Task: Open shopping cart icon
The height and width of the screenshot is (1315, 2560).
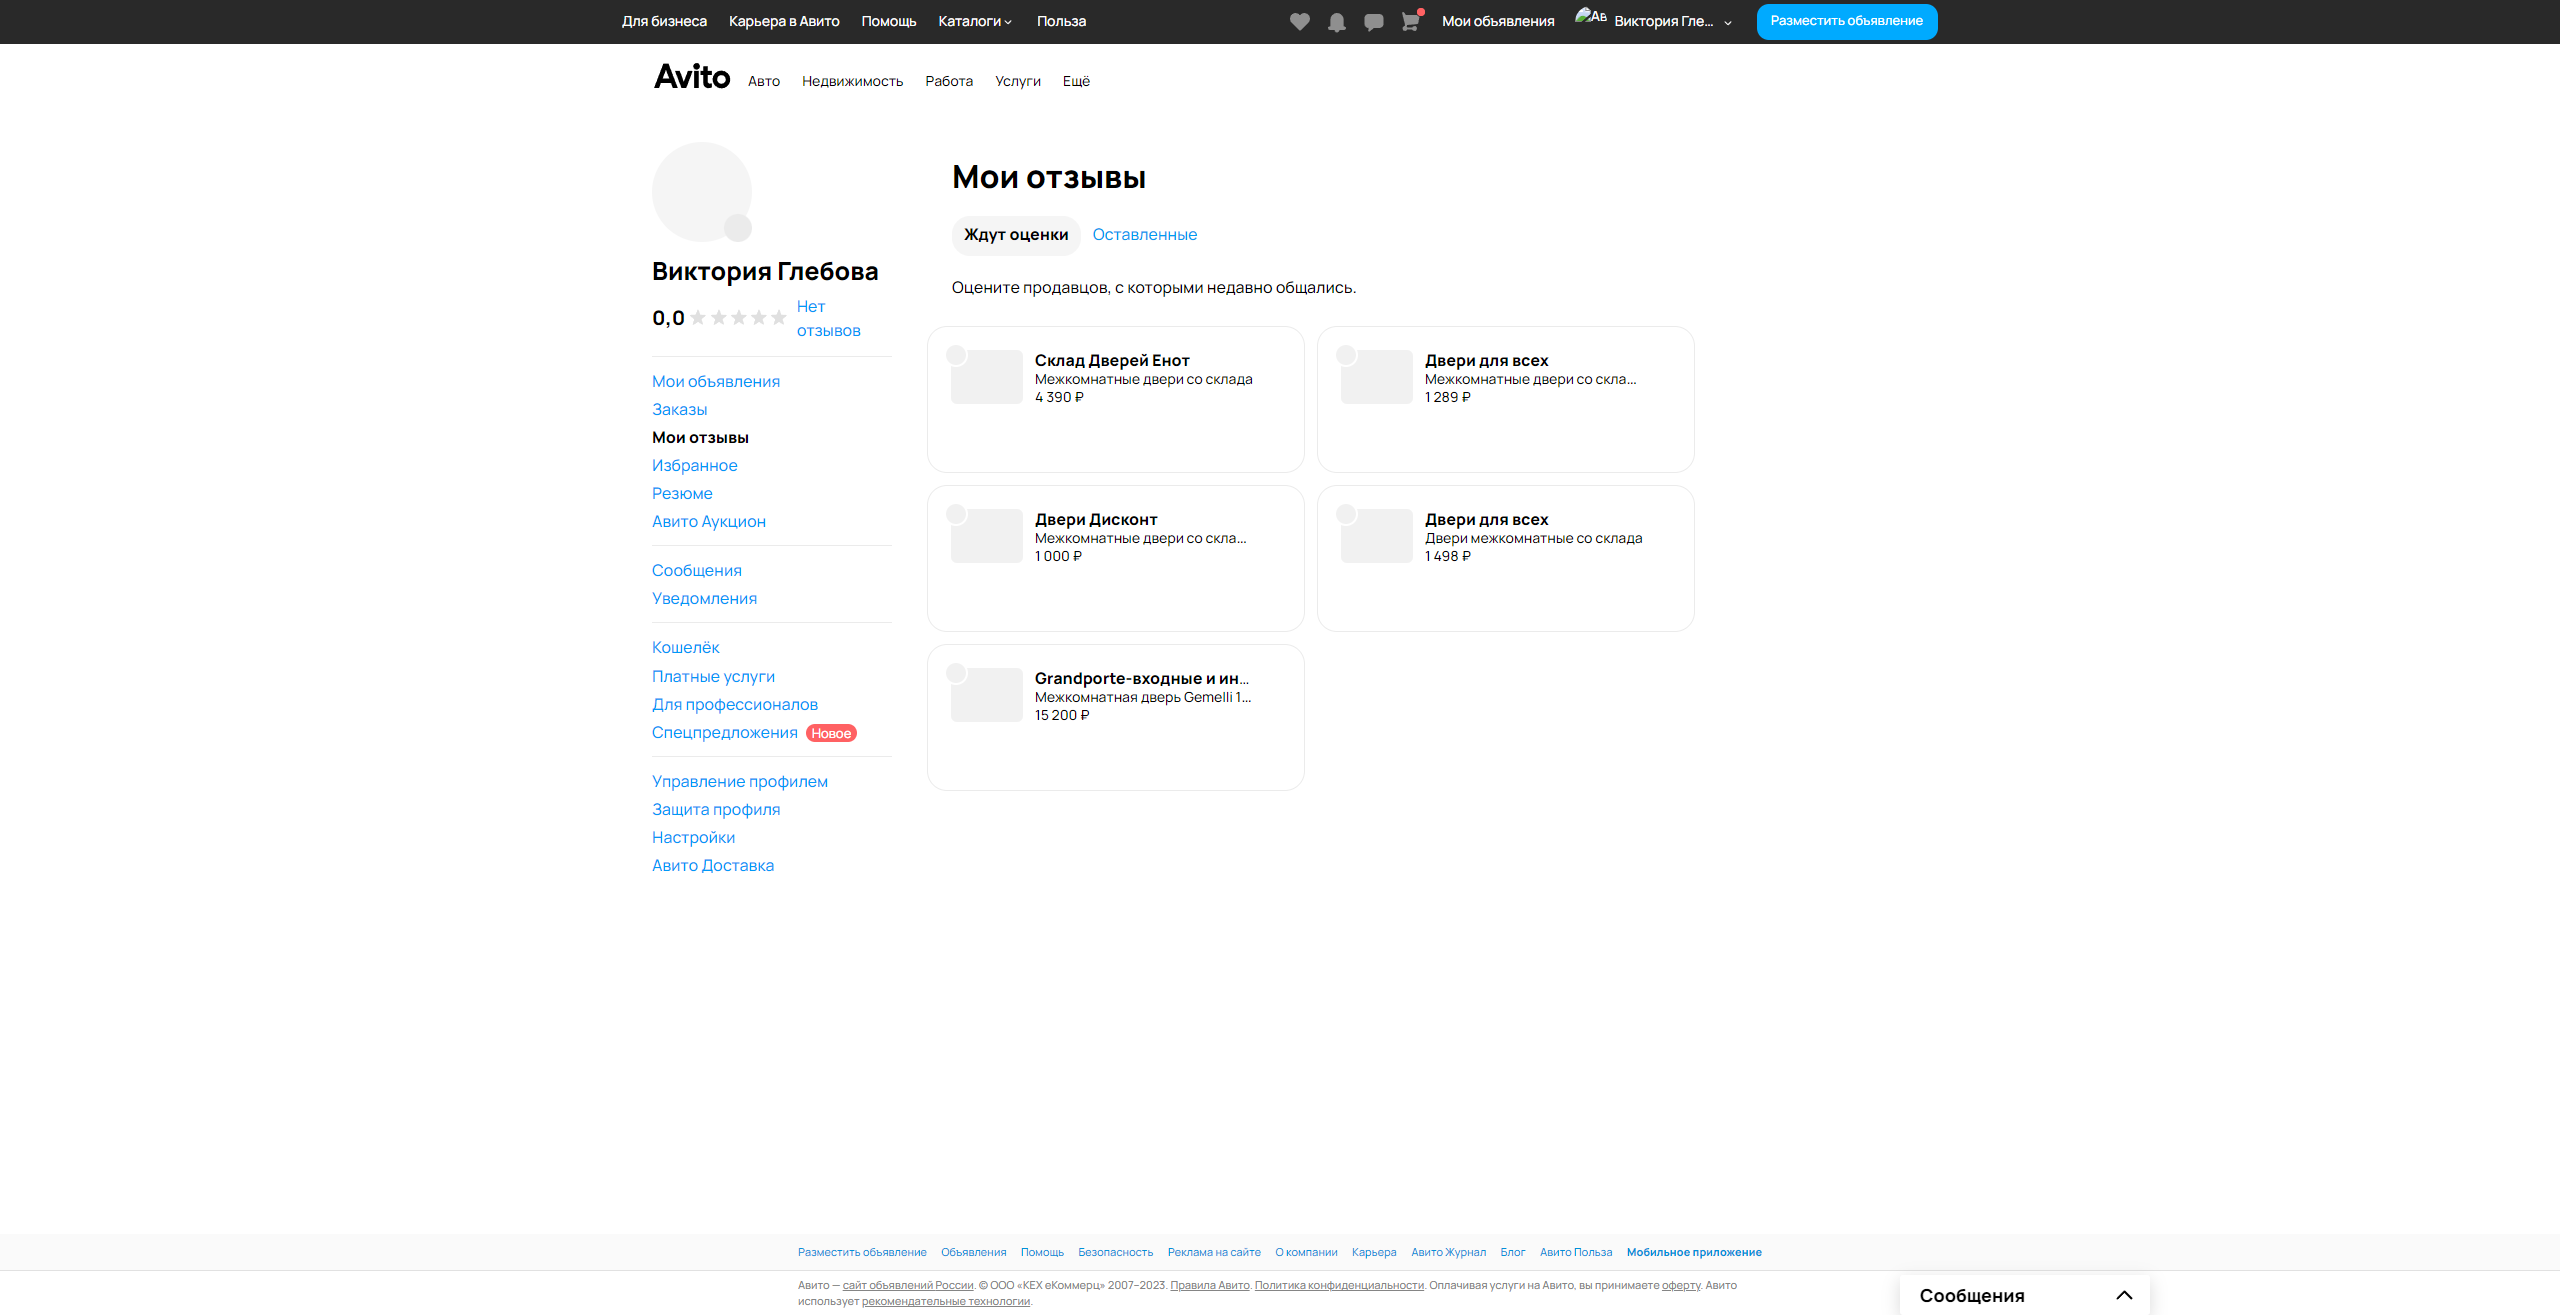Action: (x=1410, y=22)
